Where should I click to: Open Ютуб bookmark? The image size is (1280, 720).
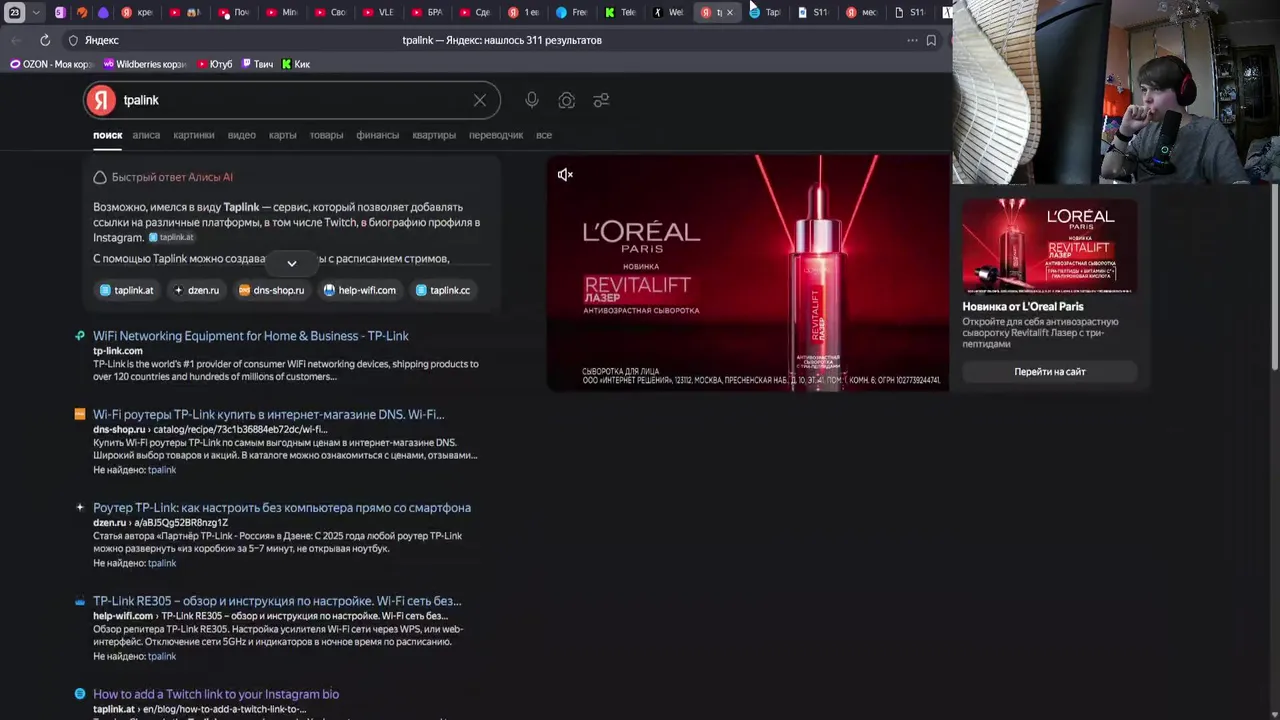coord(214,64)
